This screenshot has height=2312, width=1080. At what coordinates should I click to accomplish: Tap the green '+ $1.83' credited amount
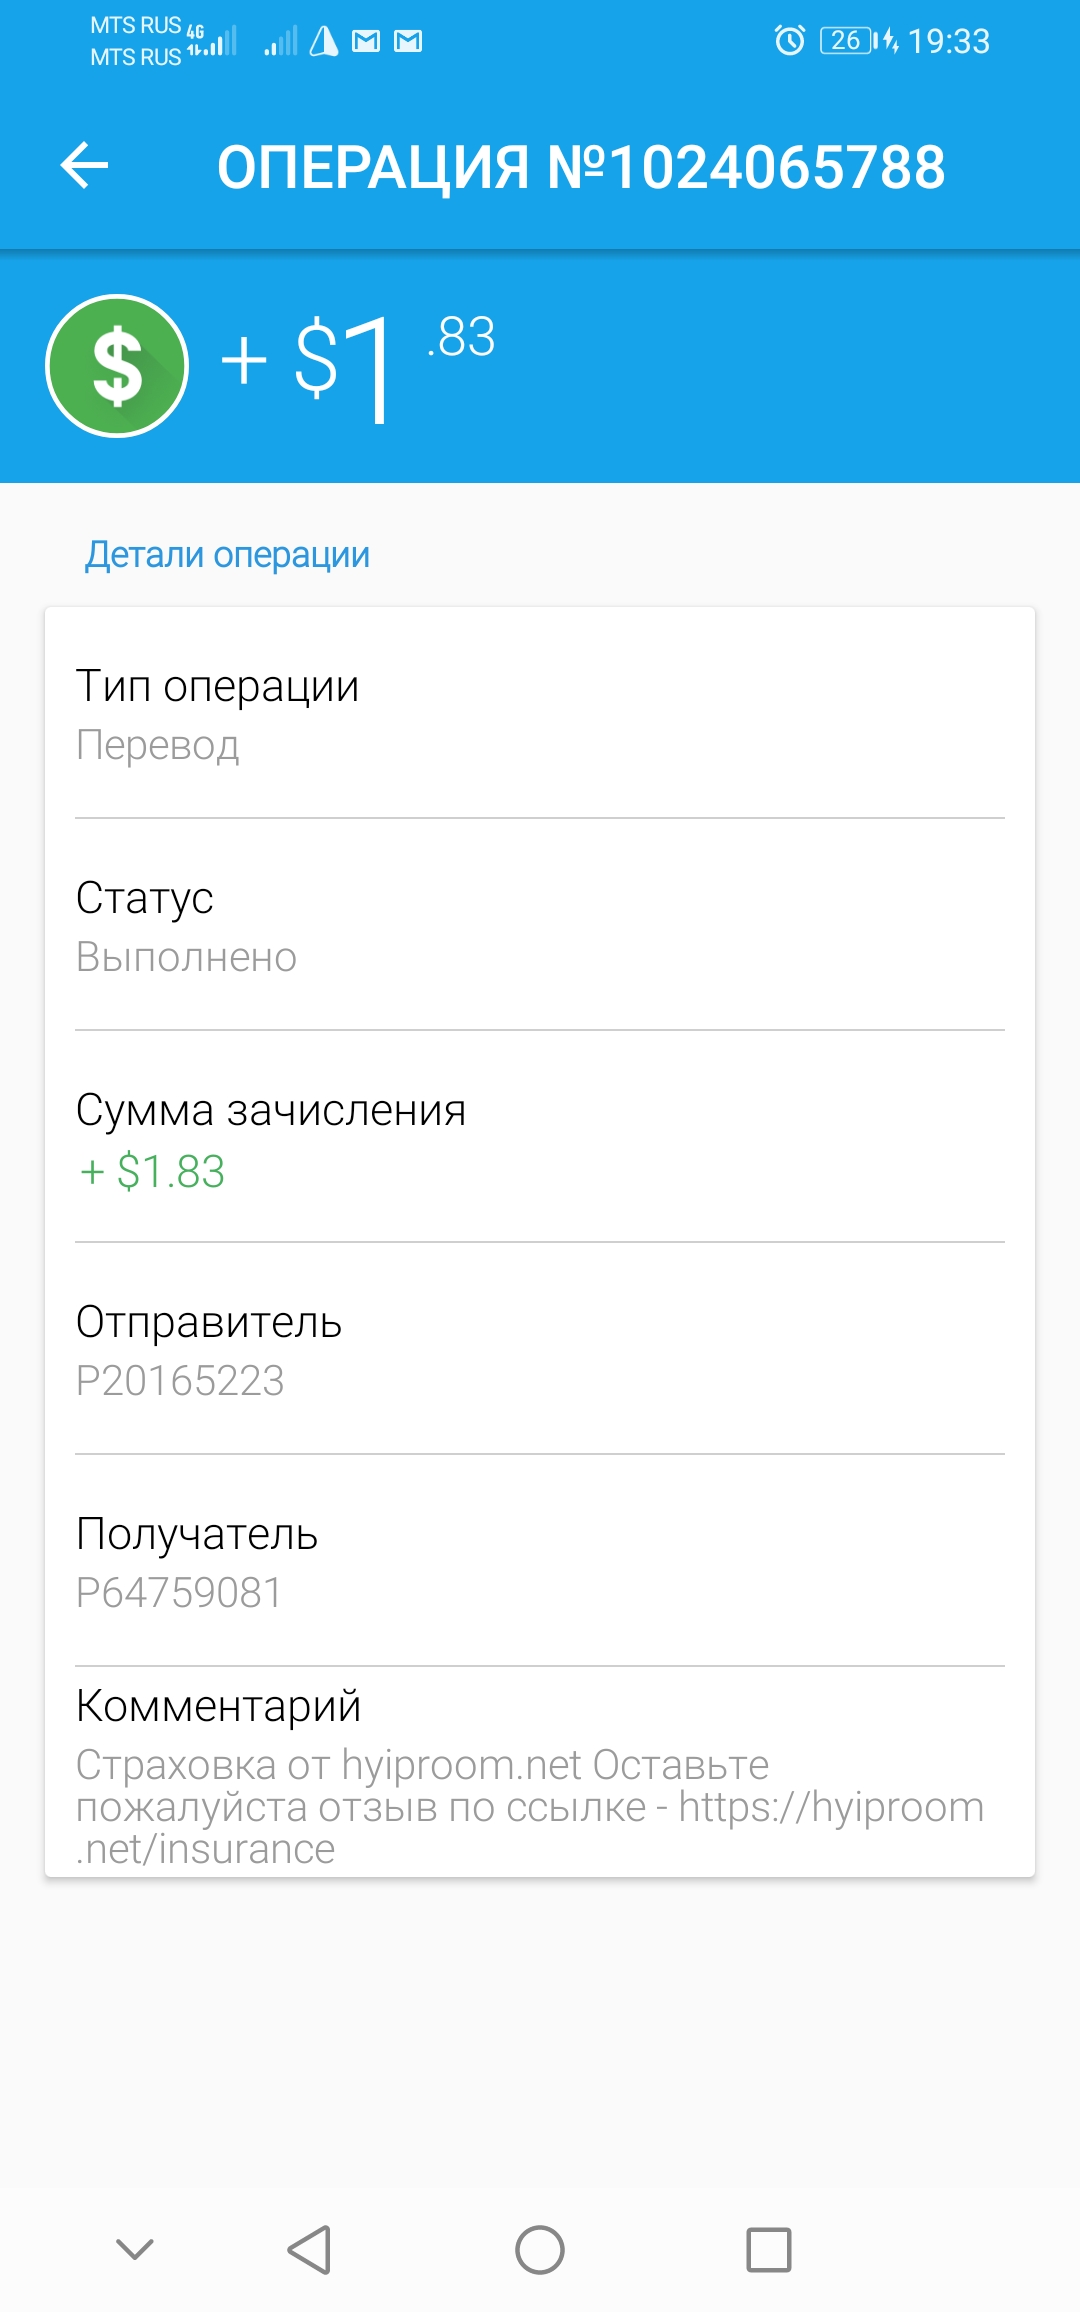152,1171
